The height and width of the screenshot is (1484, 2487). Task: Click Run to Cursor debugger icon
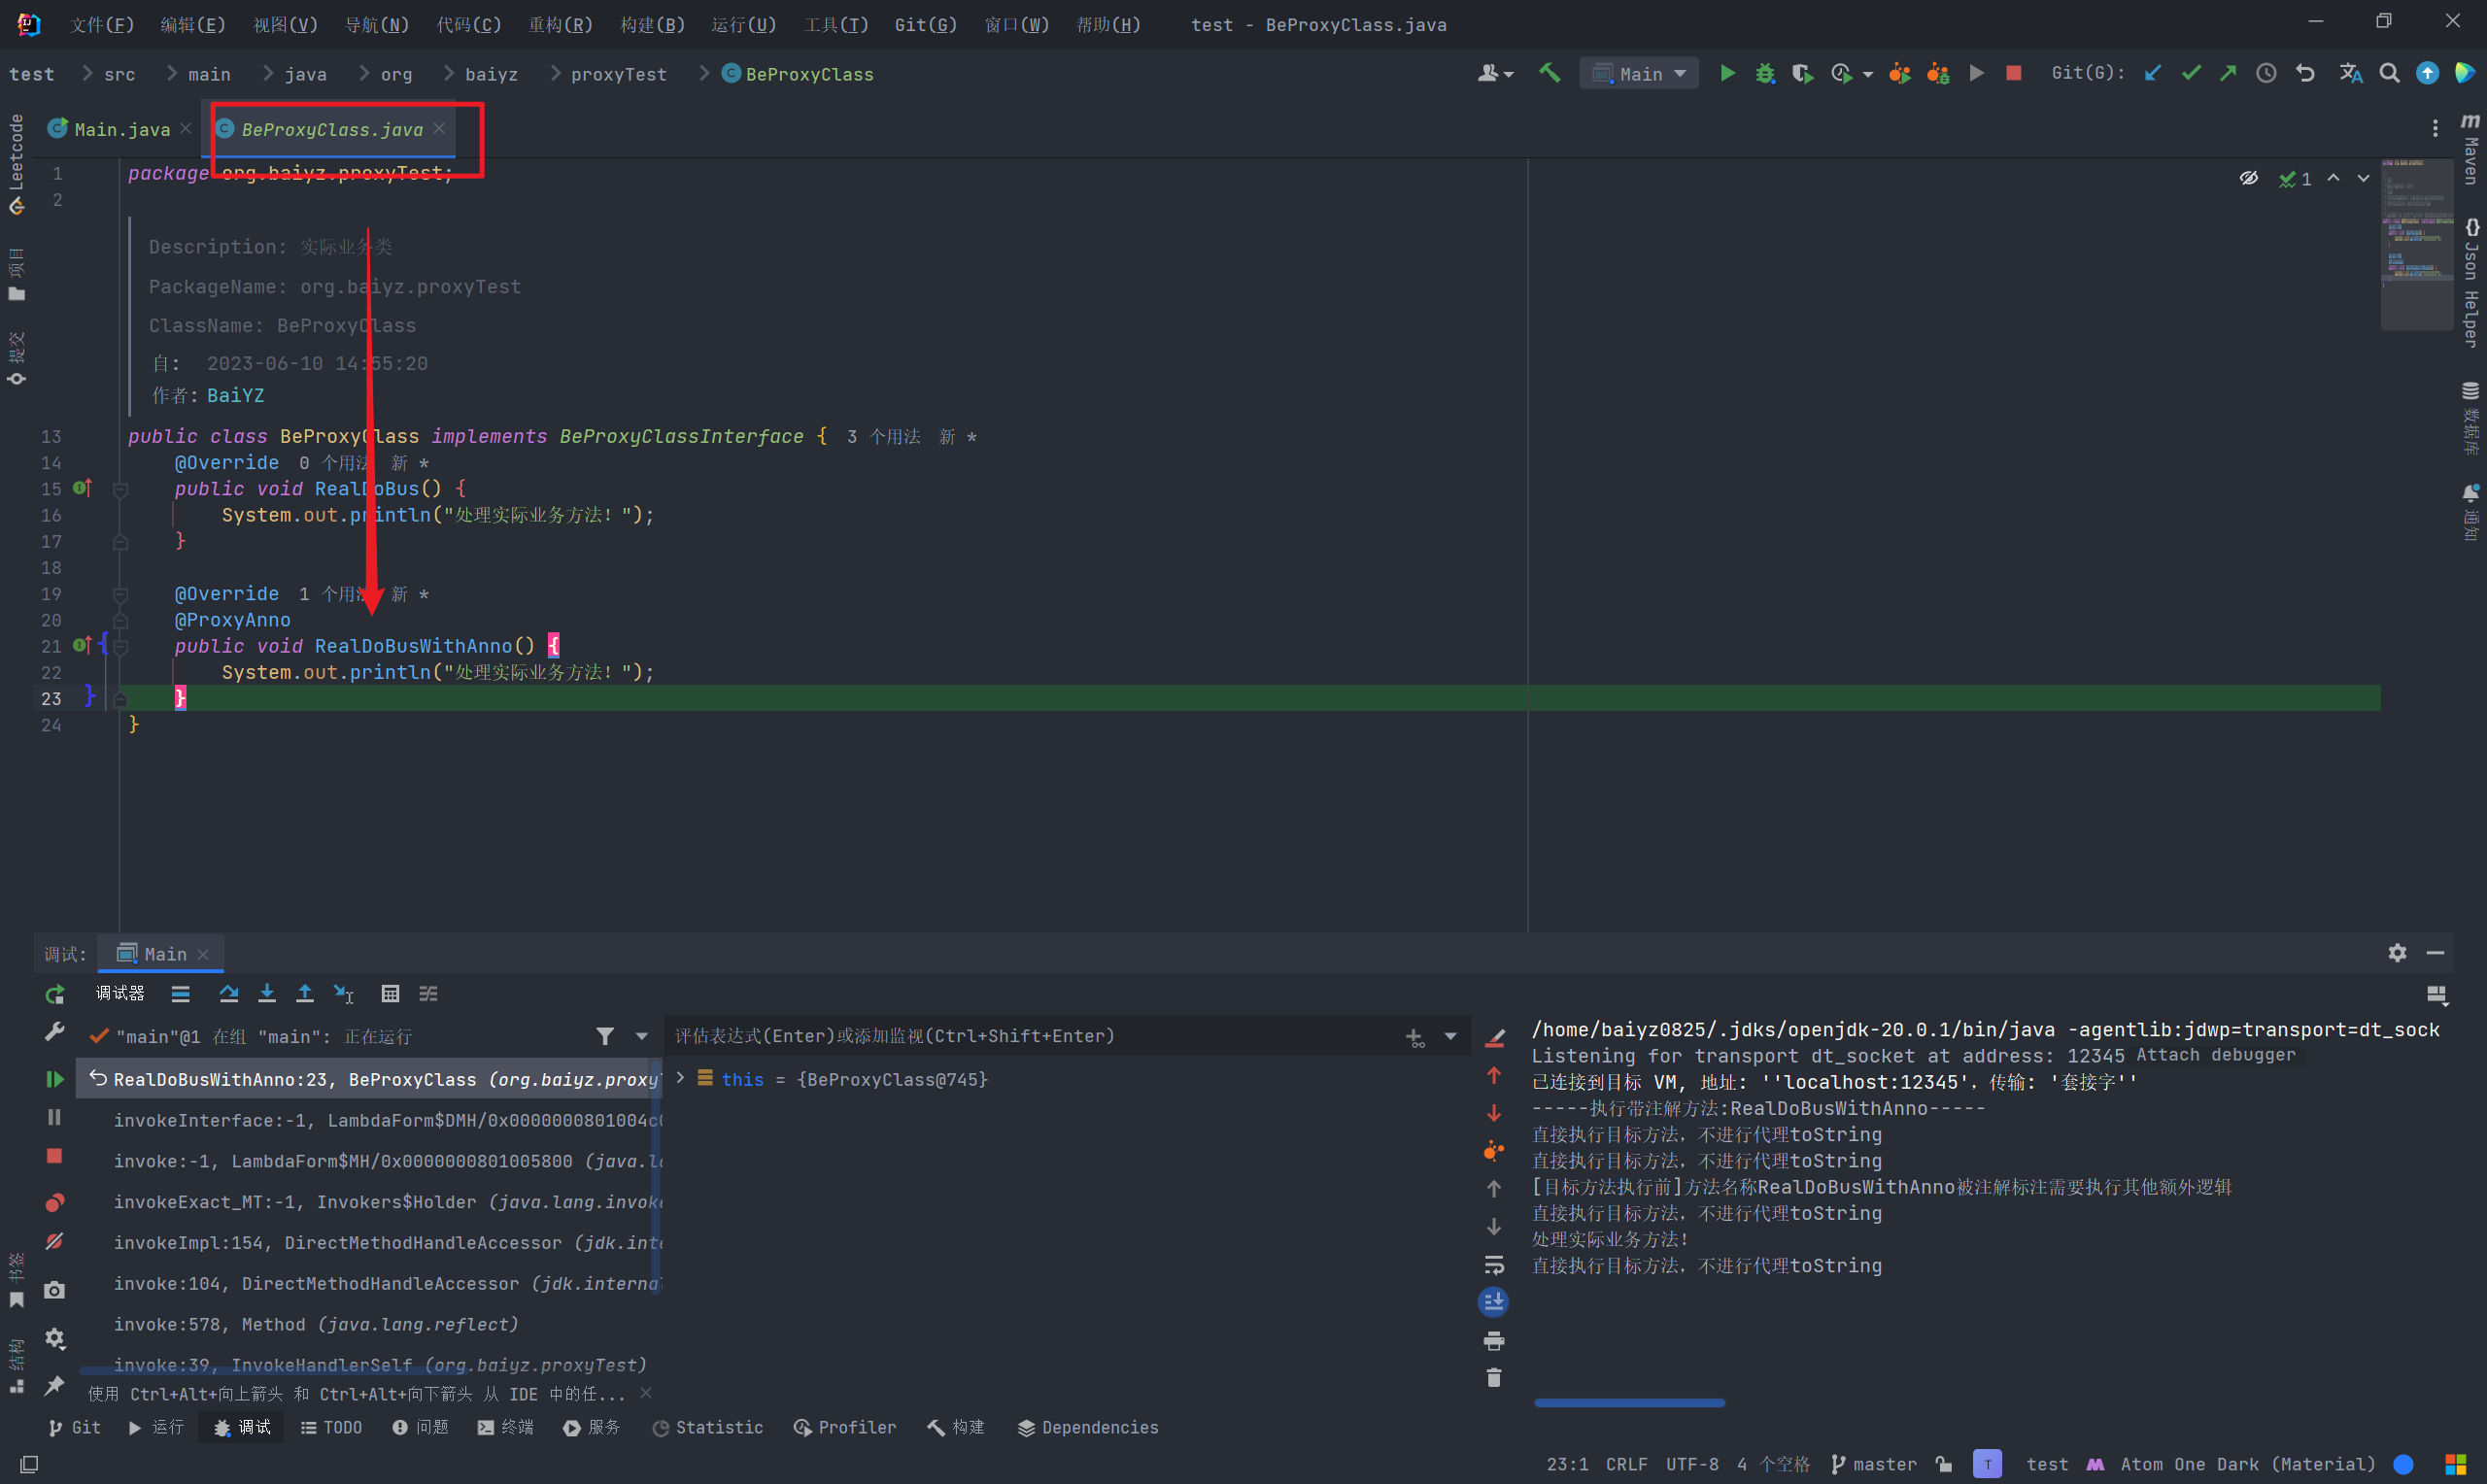[x=343, y=993]
